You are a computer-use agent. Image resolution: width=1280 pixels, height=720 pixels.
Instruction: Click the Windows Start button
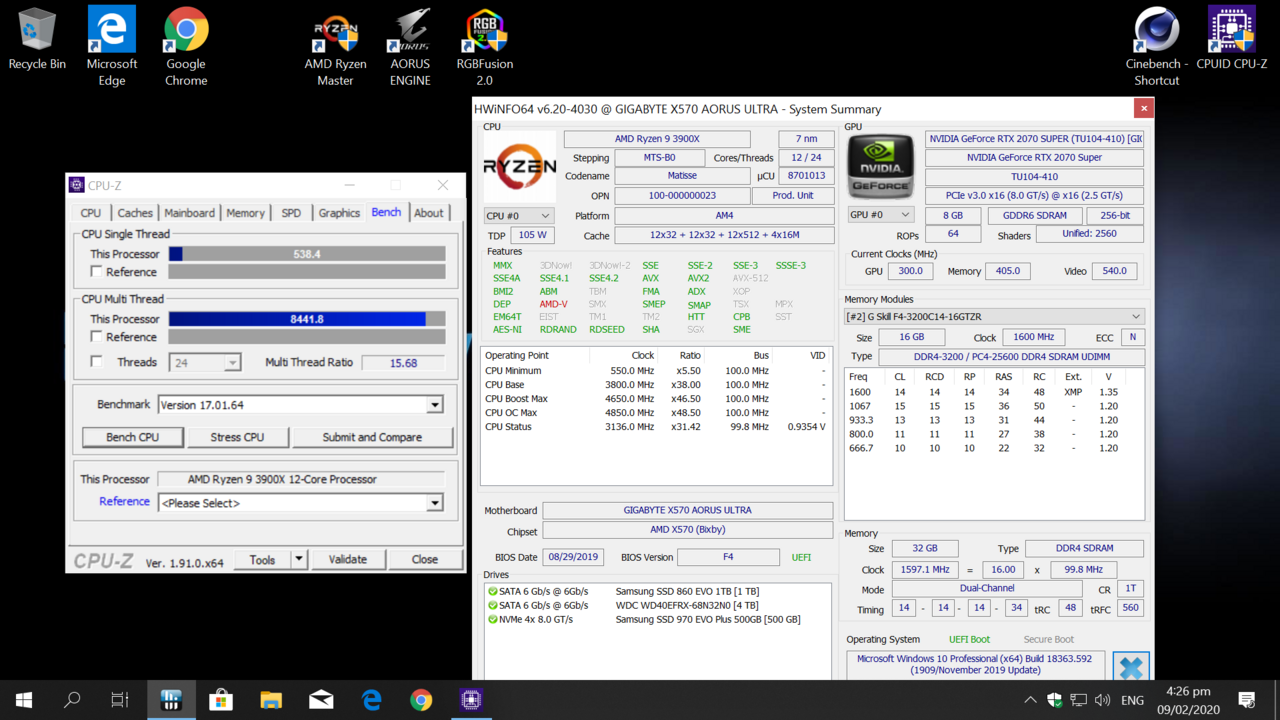[24, 700]
